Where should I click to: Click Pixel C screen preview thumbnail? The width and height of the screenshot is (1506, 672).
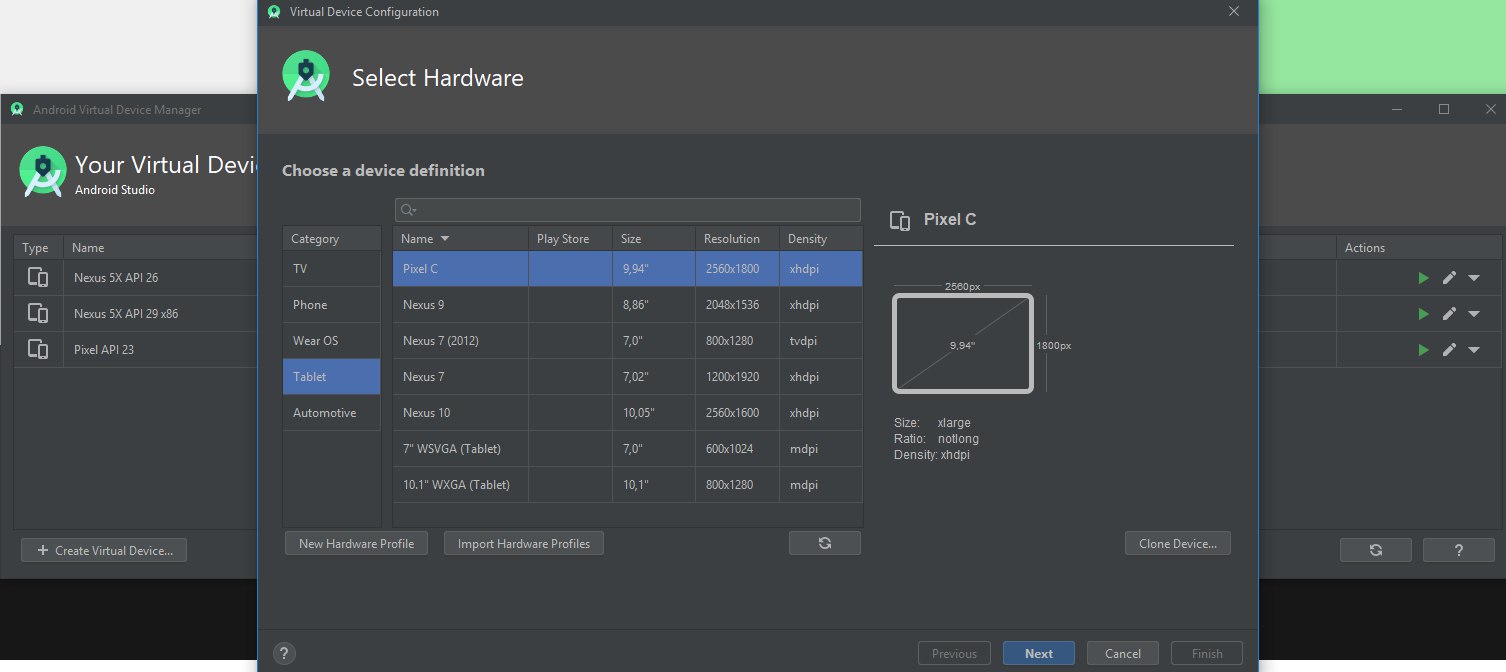(x=962, y=343)
